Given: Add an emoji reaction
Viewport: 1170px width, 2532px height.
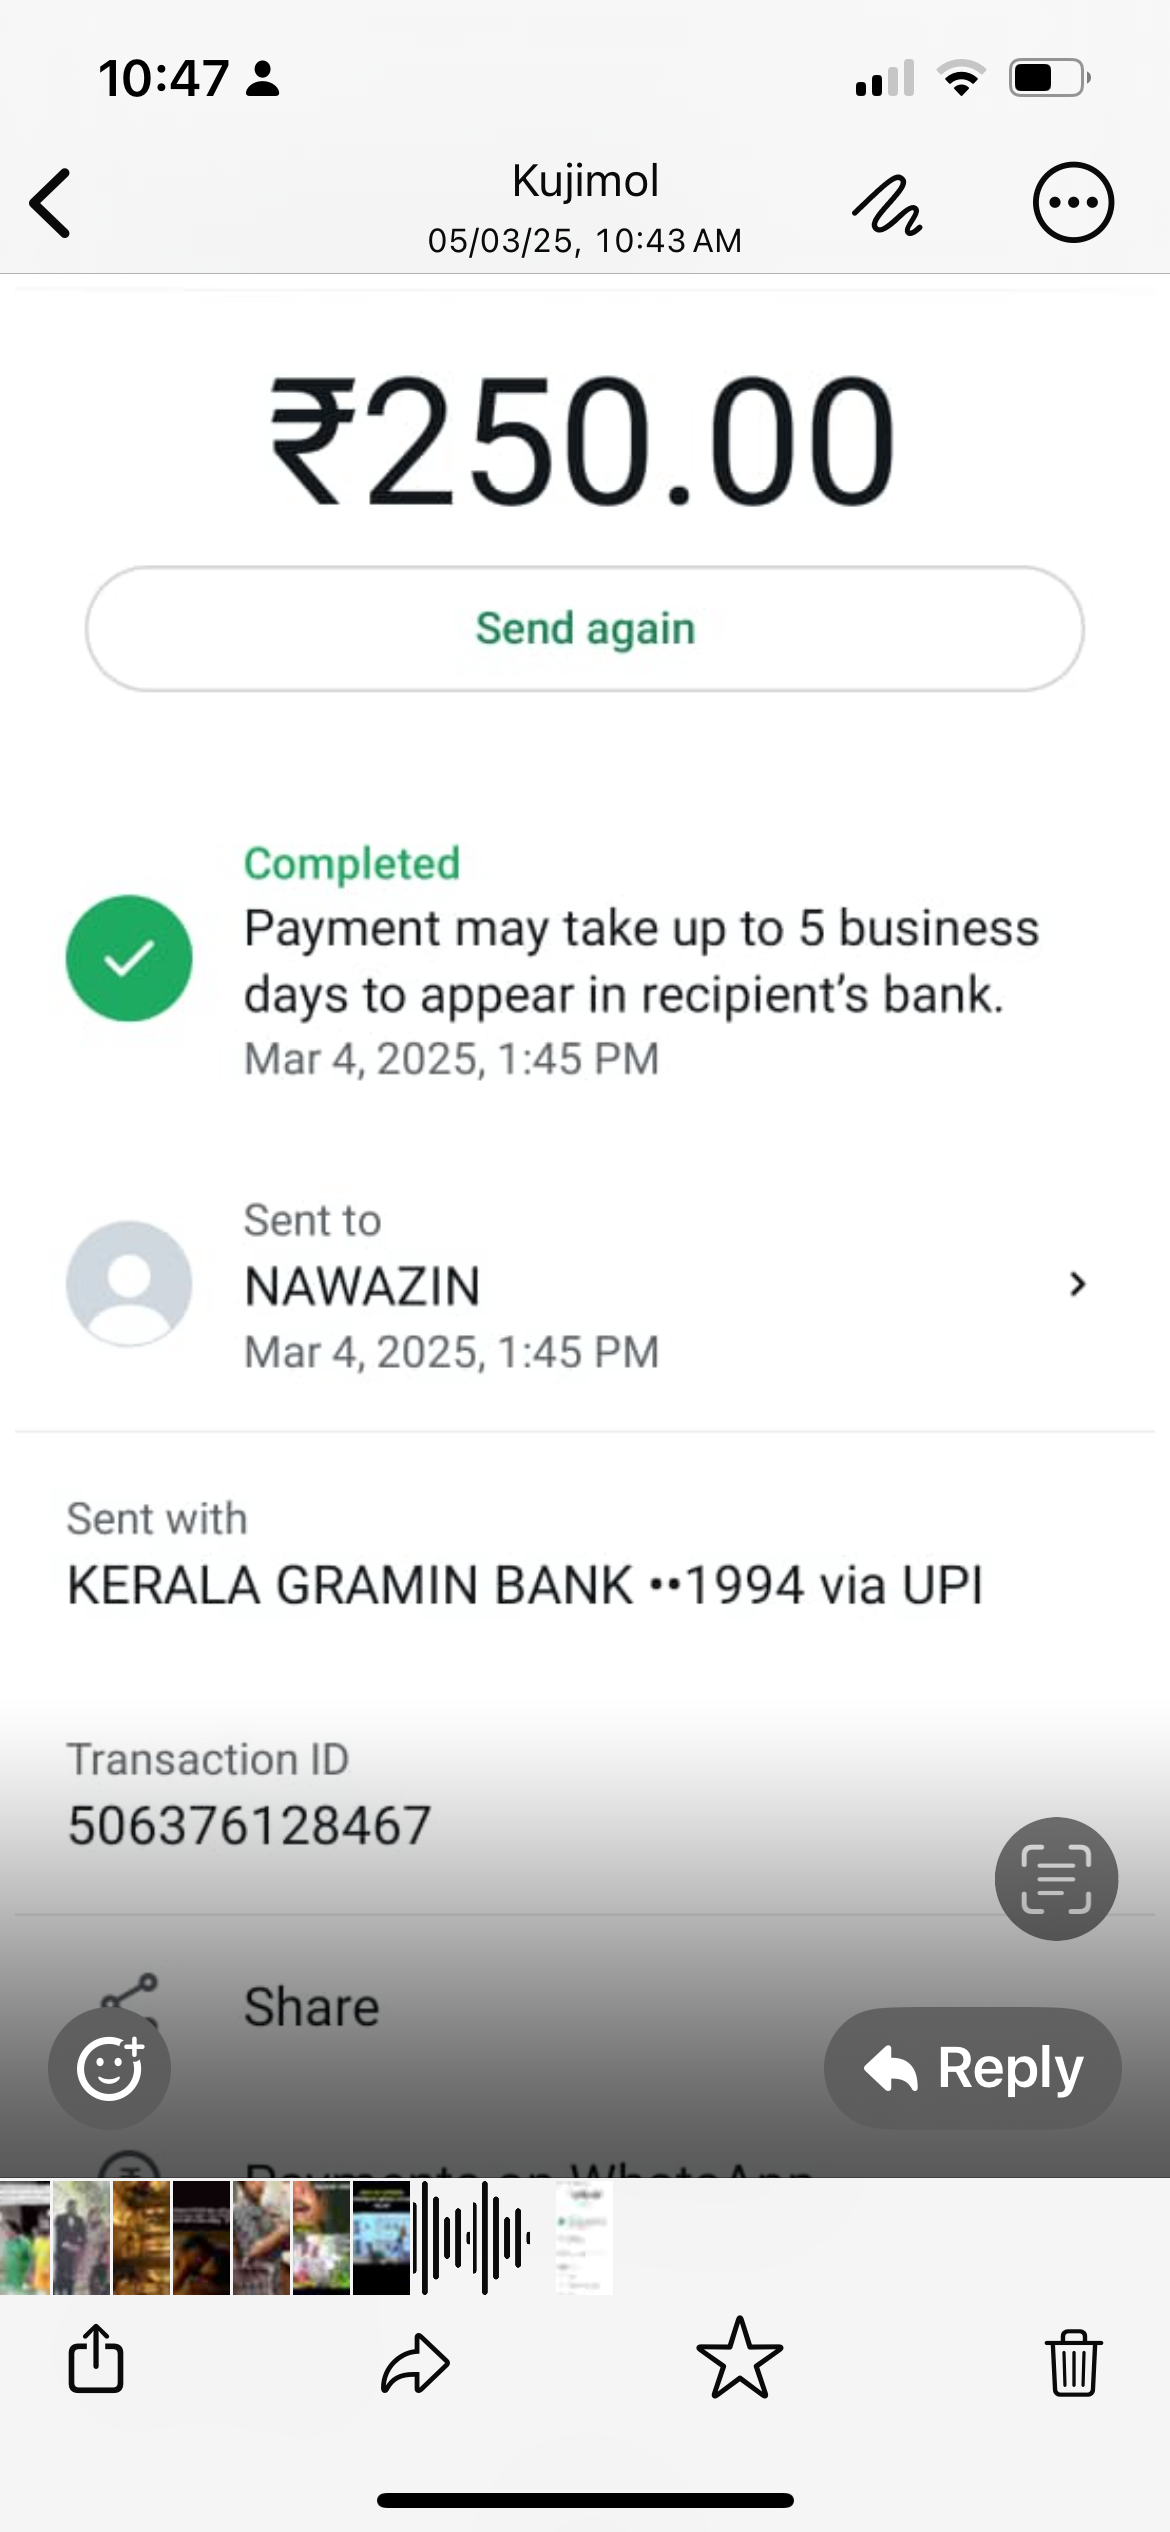Looking at the screenshot, I should 110,2067.
